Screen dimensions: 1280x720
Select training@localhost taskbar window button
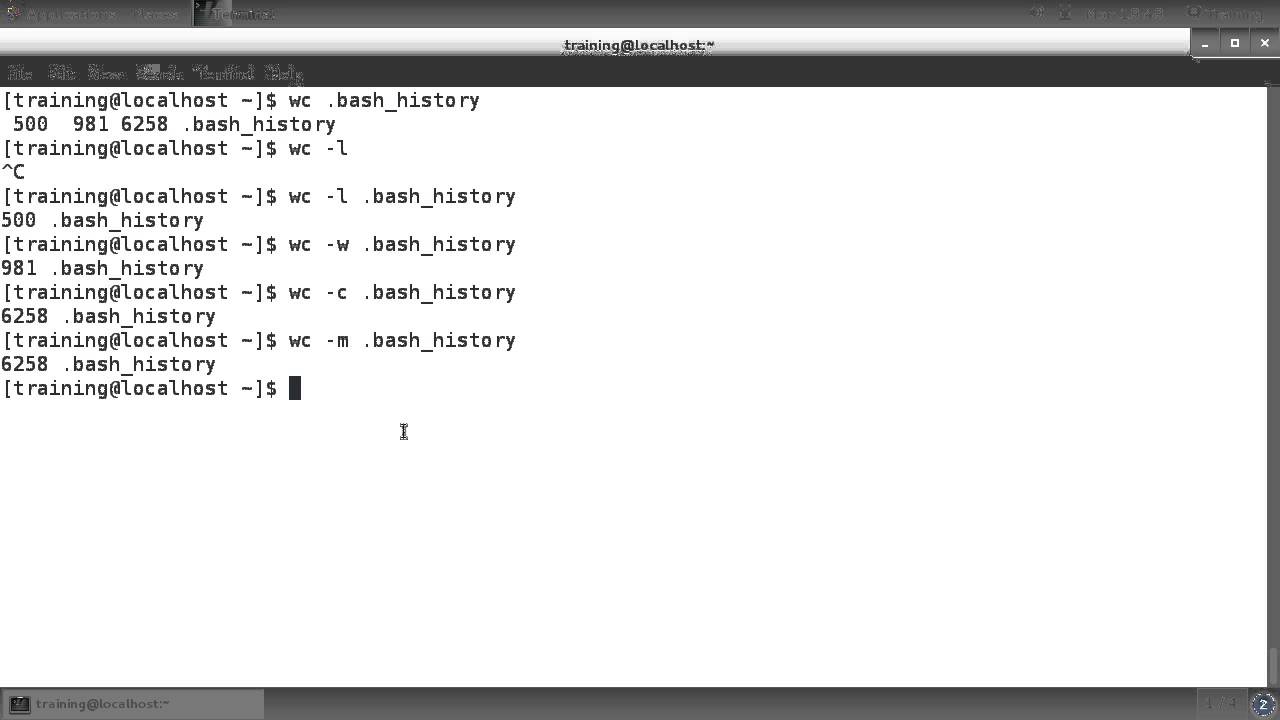[x=132, y=704]
